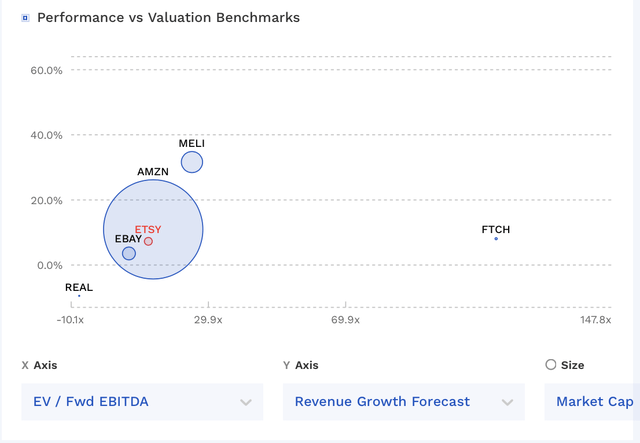Image resolution: width=640 pixels, height=443 pixels.
Task: Click the FTCH ticker label
Action: pyautogui.click(x=496, y=230)
